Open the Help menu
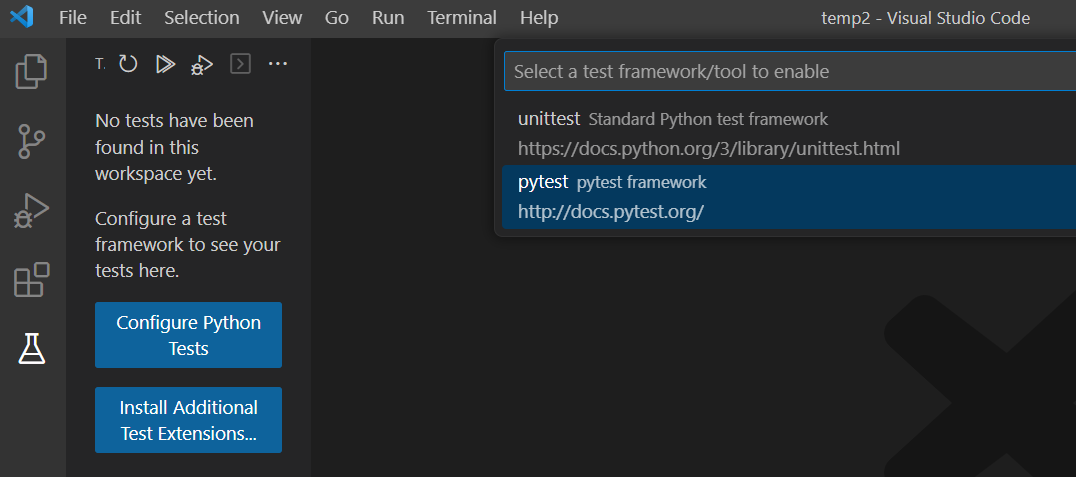 point(539,18)
